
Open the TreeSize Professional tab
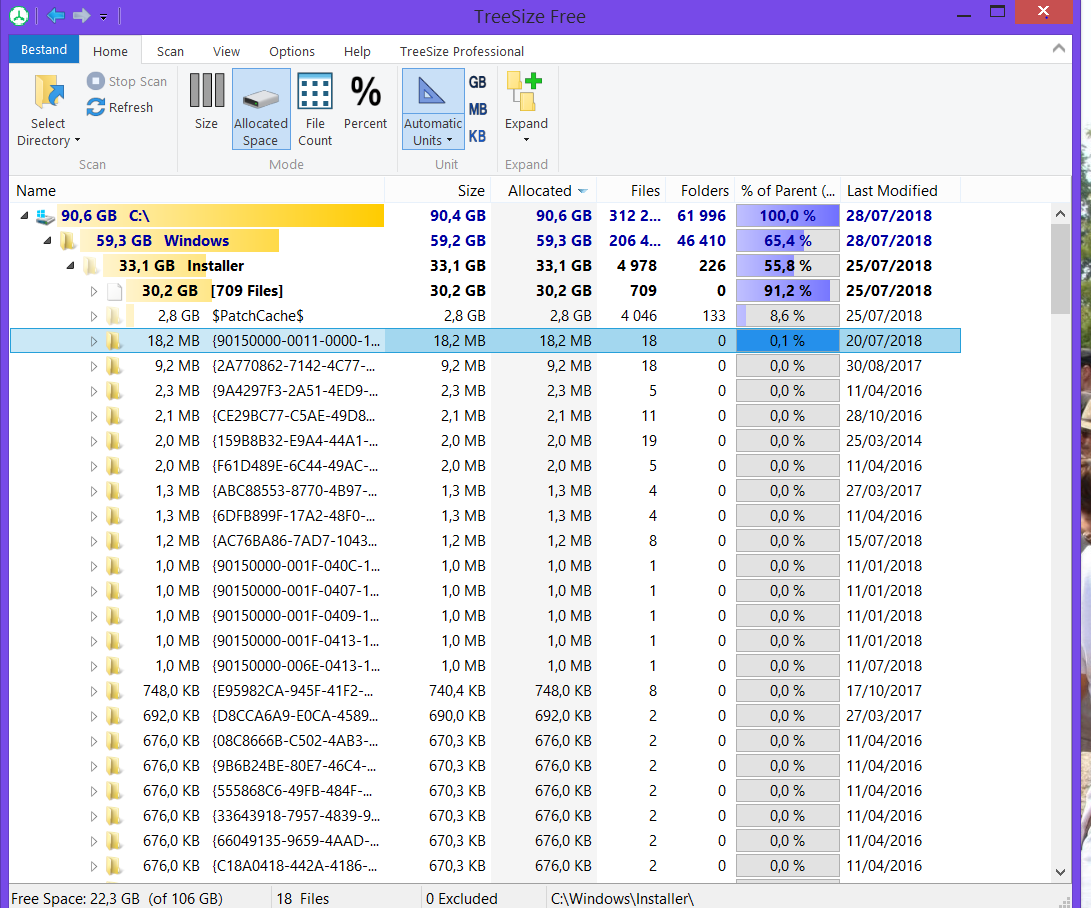pyautogui.click(x=461, y=51)
